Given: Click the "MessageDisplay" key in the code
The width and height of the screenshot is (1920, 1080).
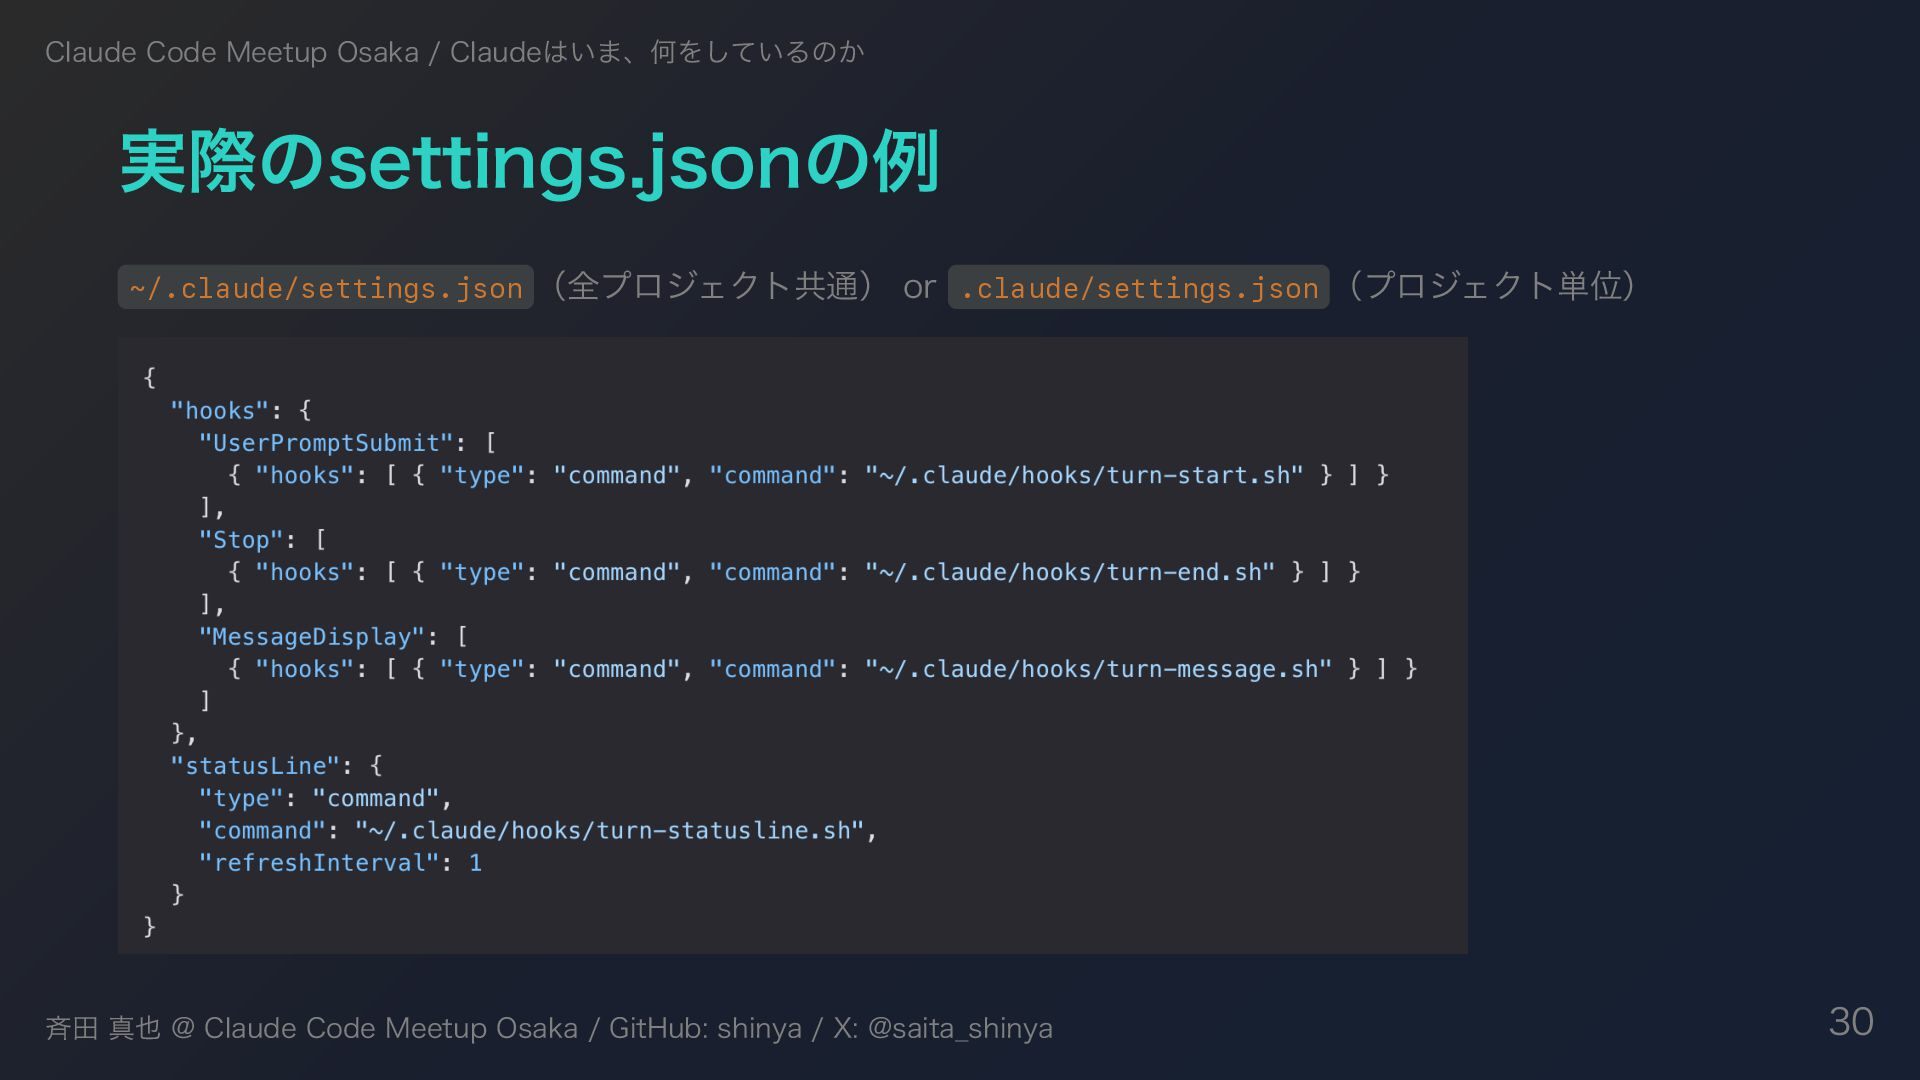Looking at the screenshot, I should (312, 637).
